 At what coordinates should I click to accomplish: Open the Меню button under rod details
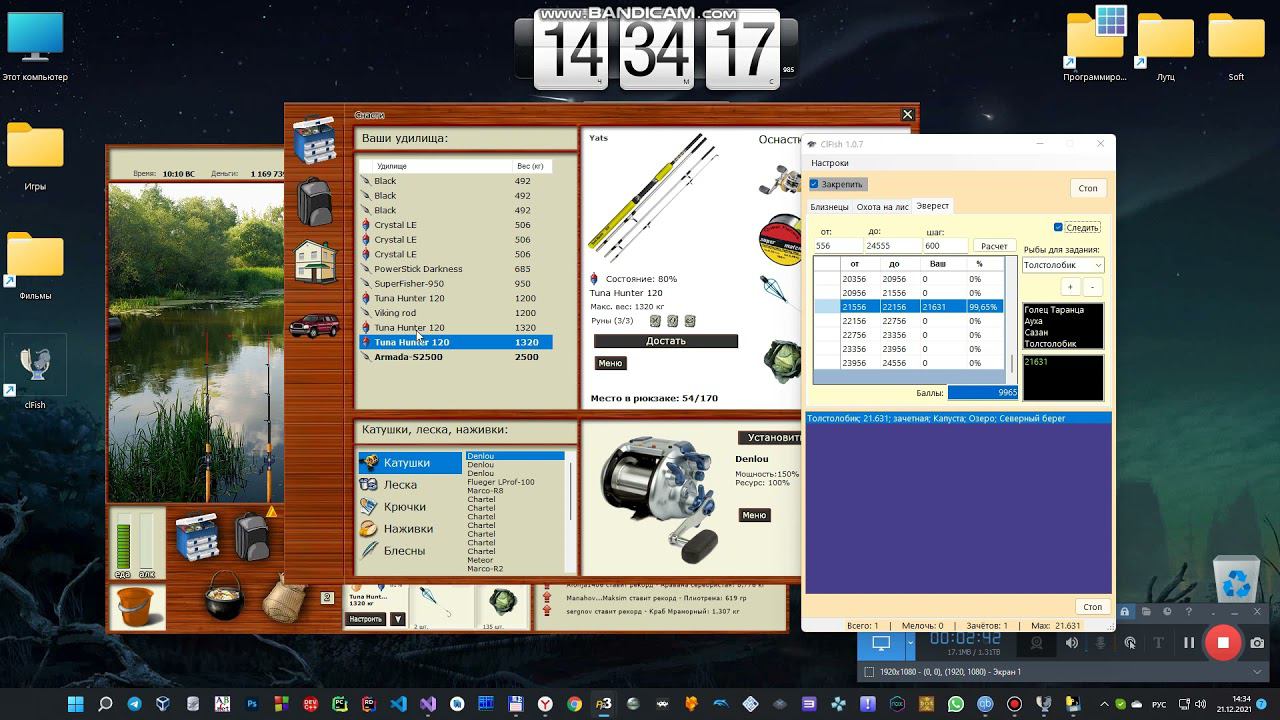[x=610, y=363]
